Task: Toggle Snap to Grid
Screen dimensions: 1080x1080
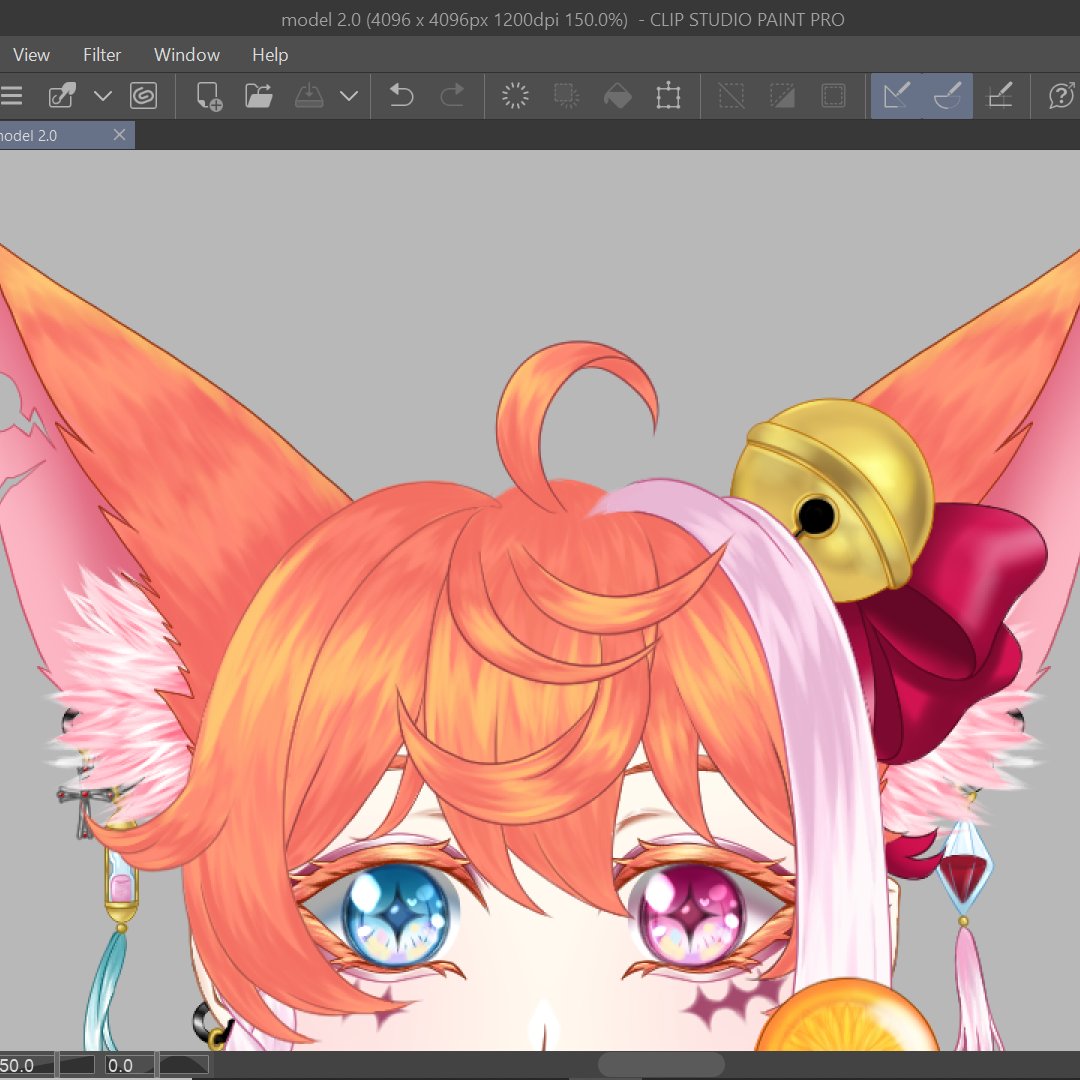Action: point(999,95)
